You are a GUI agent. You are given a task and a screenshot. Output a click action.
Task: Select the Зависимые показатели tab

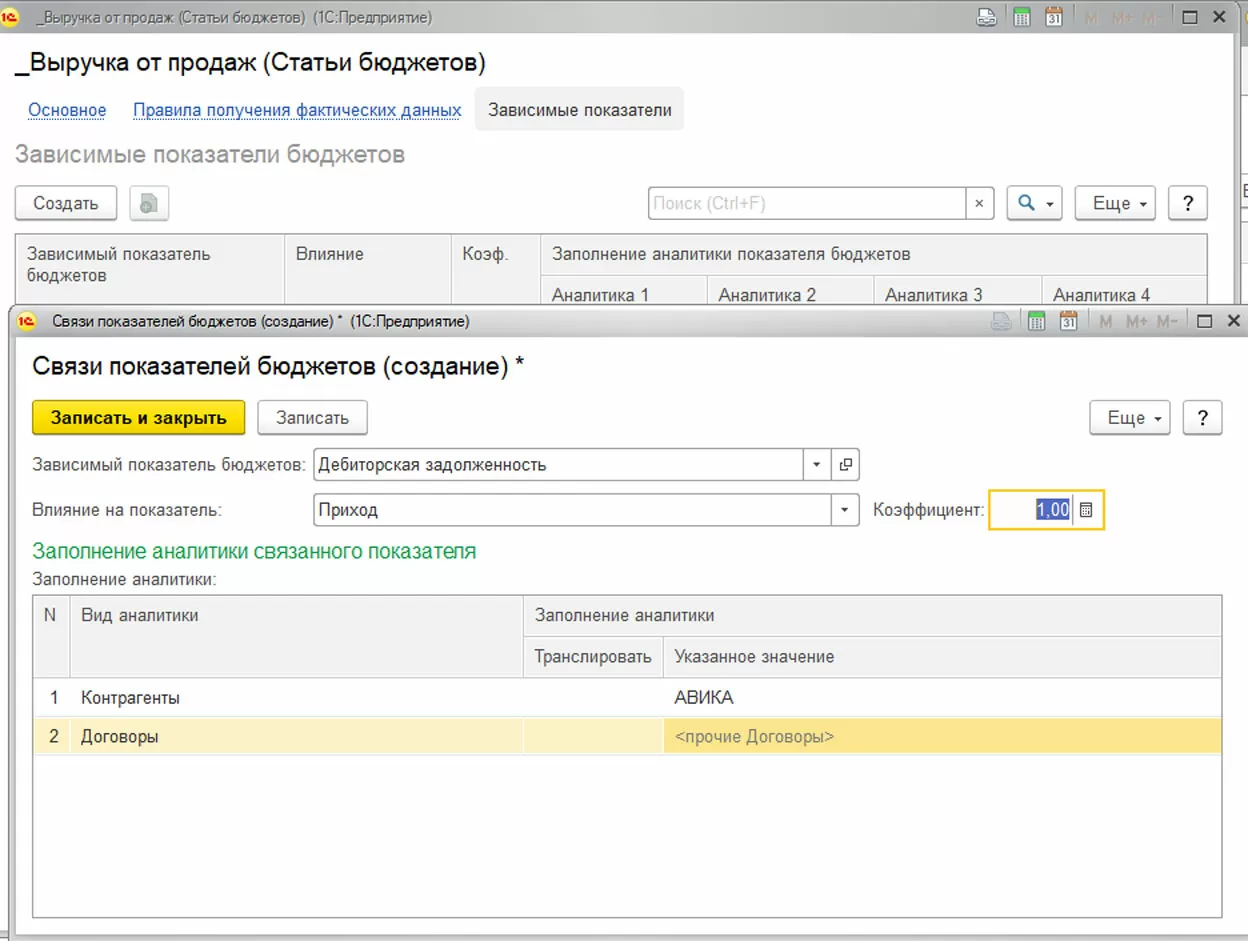click(580, 110)
